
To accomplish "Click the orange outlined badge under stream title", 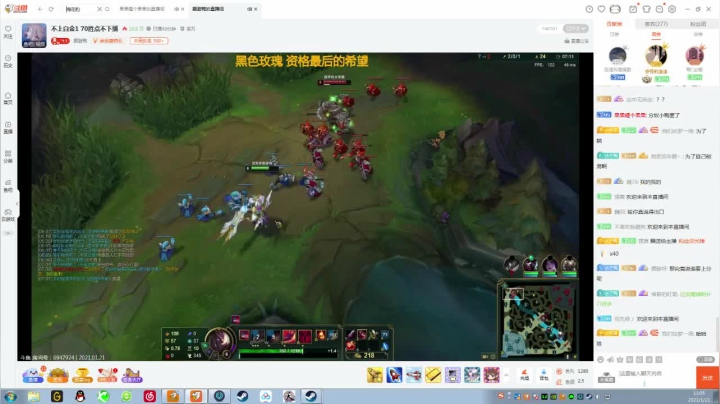I will pyautogui.click(x=149, y=41).
